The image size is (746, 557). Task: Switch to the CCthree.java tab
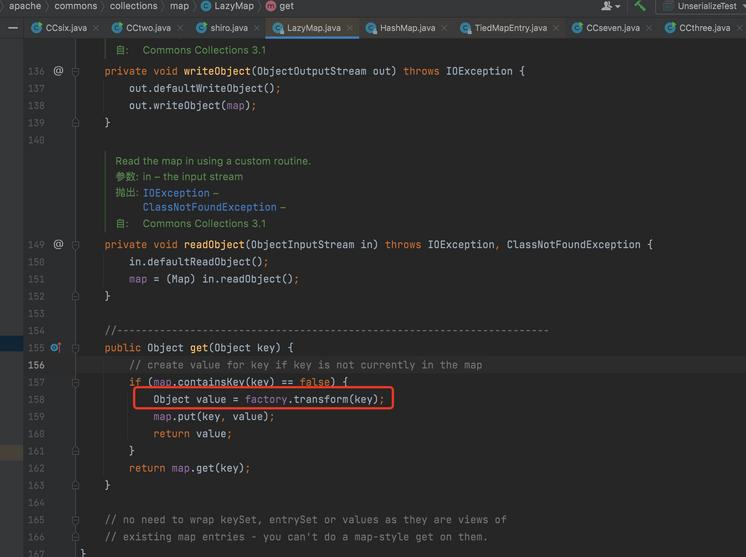697,28
